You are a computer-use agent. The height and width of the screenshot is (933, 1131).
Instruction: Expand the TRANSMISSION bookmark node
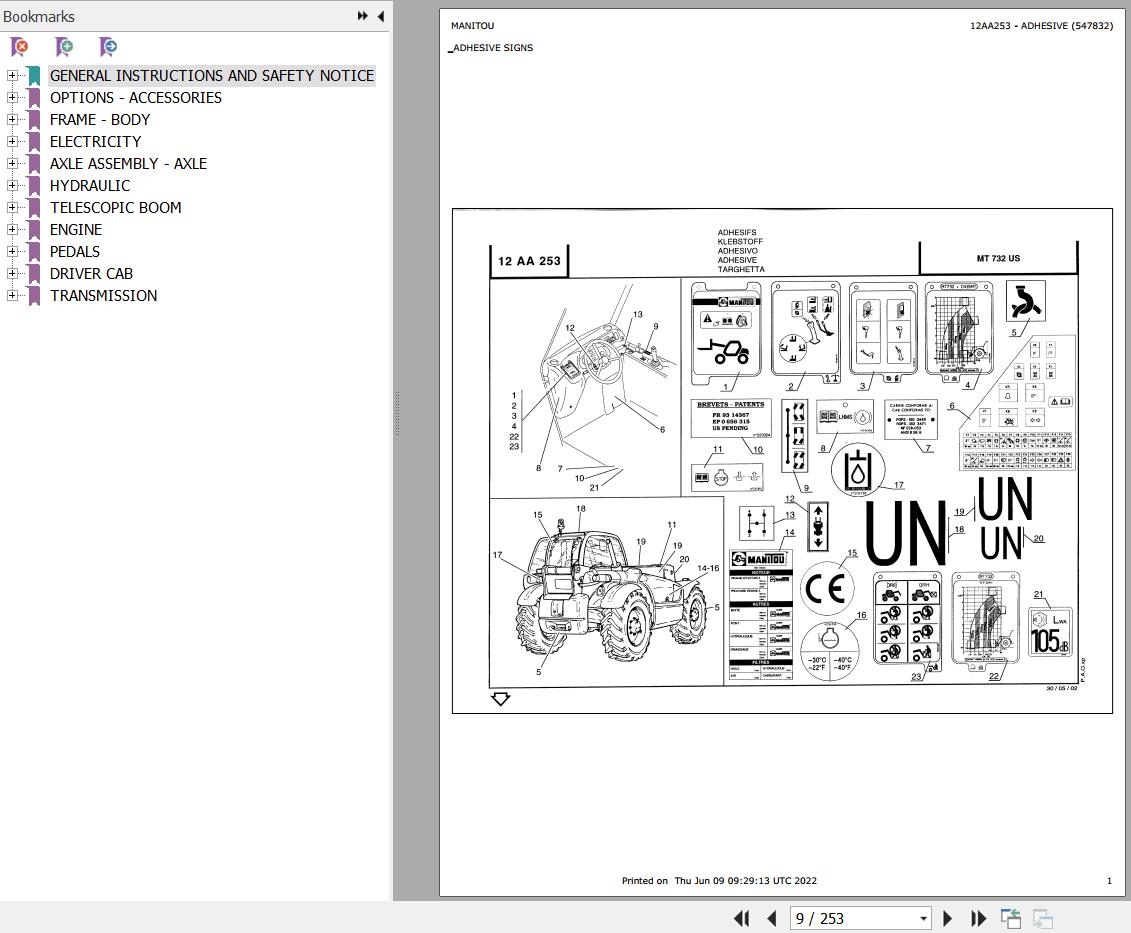click(12, 295)
